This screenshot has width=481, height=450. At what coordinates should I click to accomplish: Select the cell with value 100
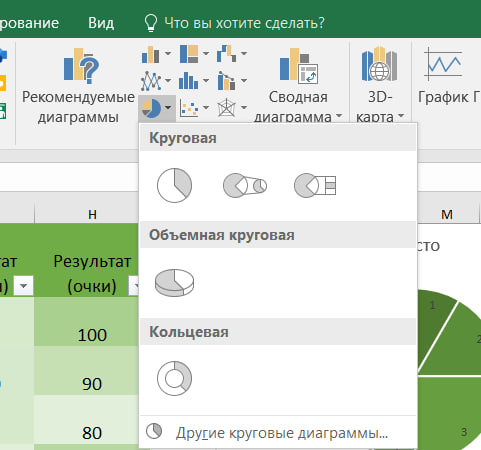click(x=87, y=322)
